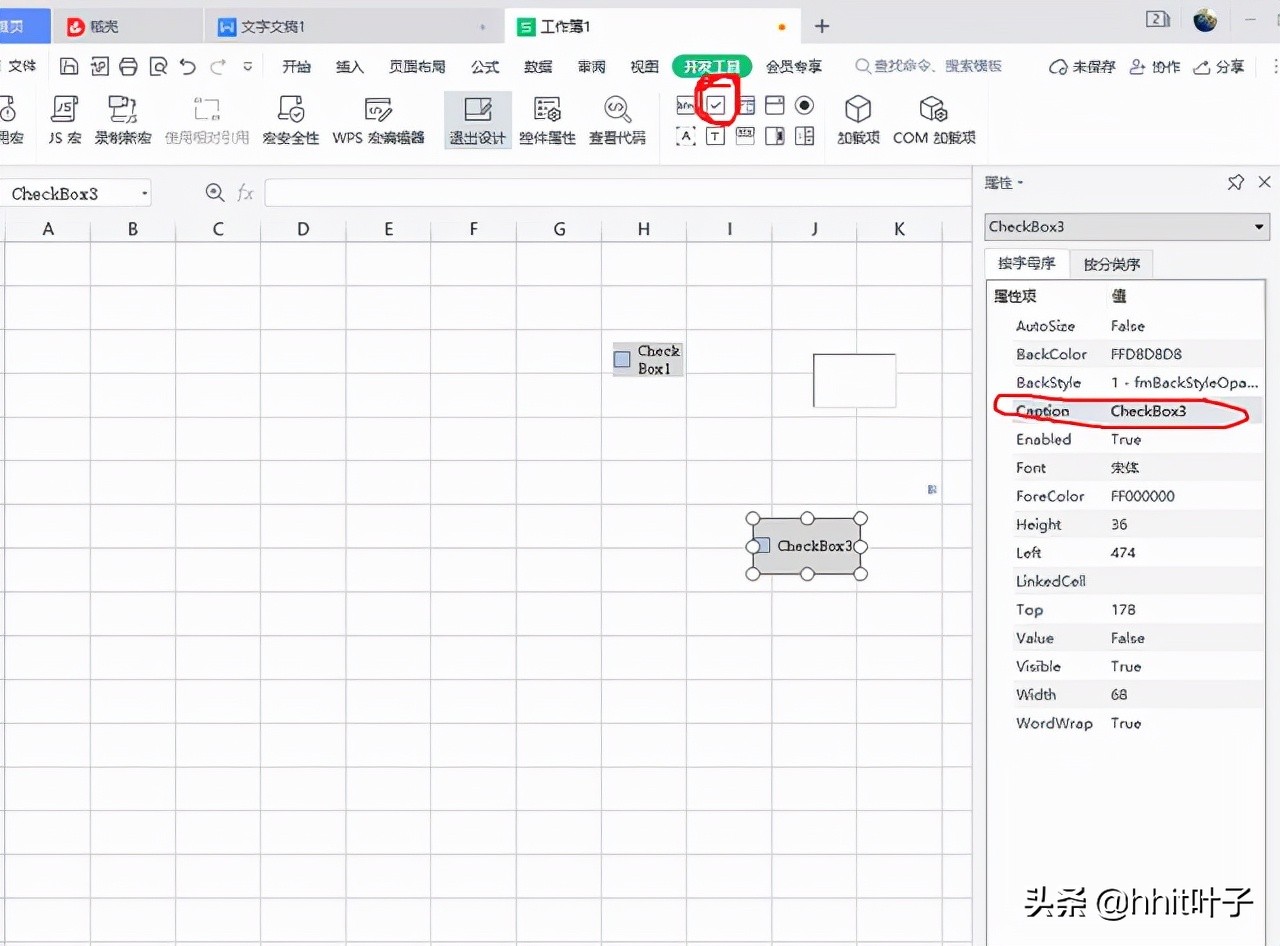Open the WPS 宏编辑器
Image resolution: width=1280 pixels, height=946 pixels.
coord(378,119)
